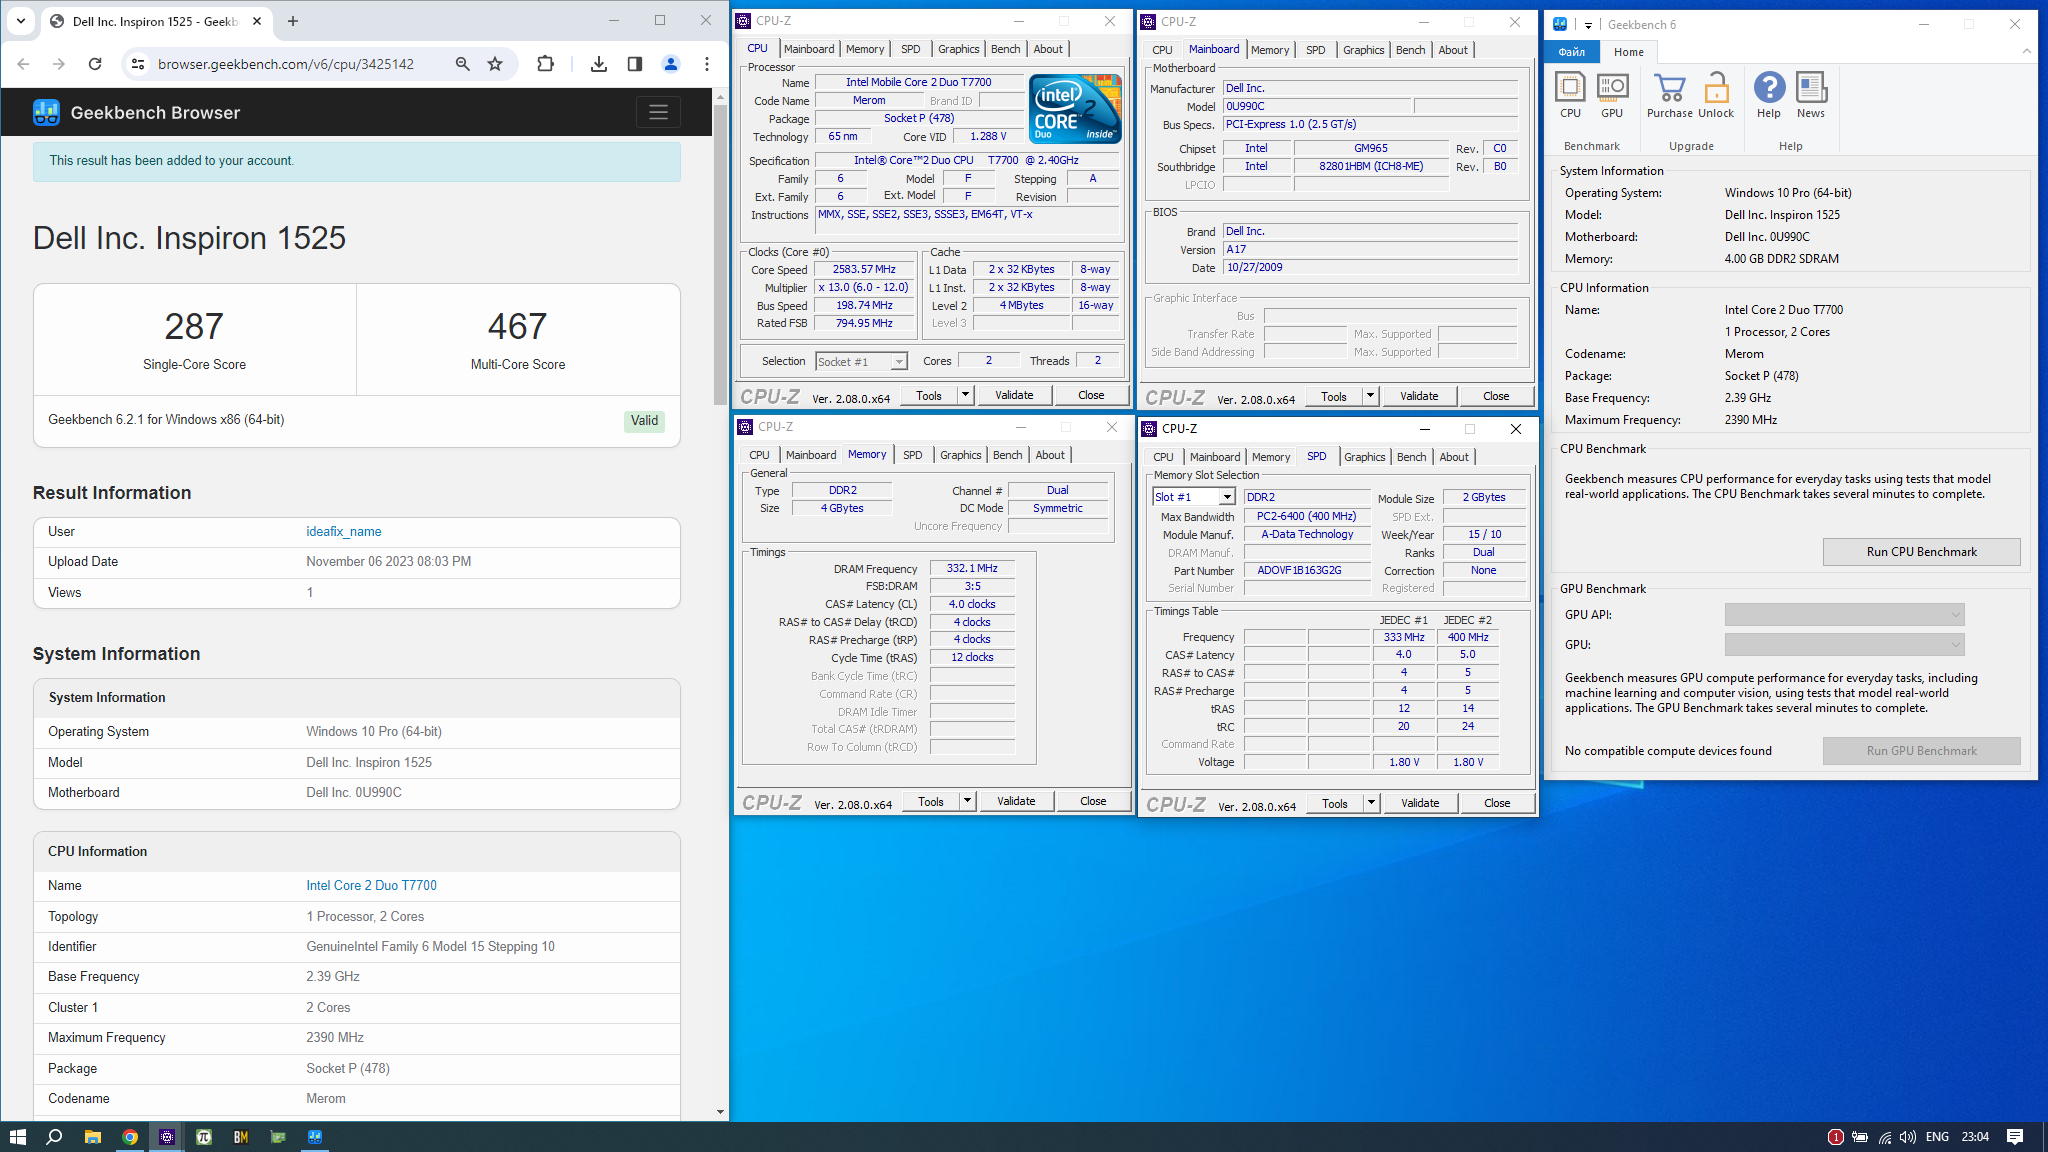Screen dimensions: 2048x1152
Task: Bookmark this page with the star icon
Action: 495,64
